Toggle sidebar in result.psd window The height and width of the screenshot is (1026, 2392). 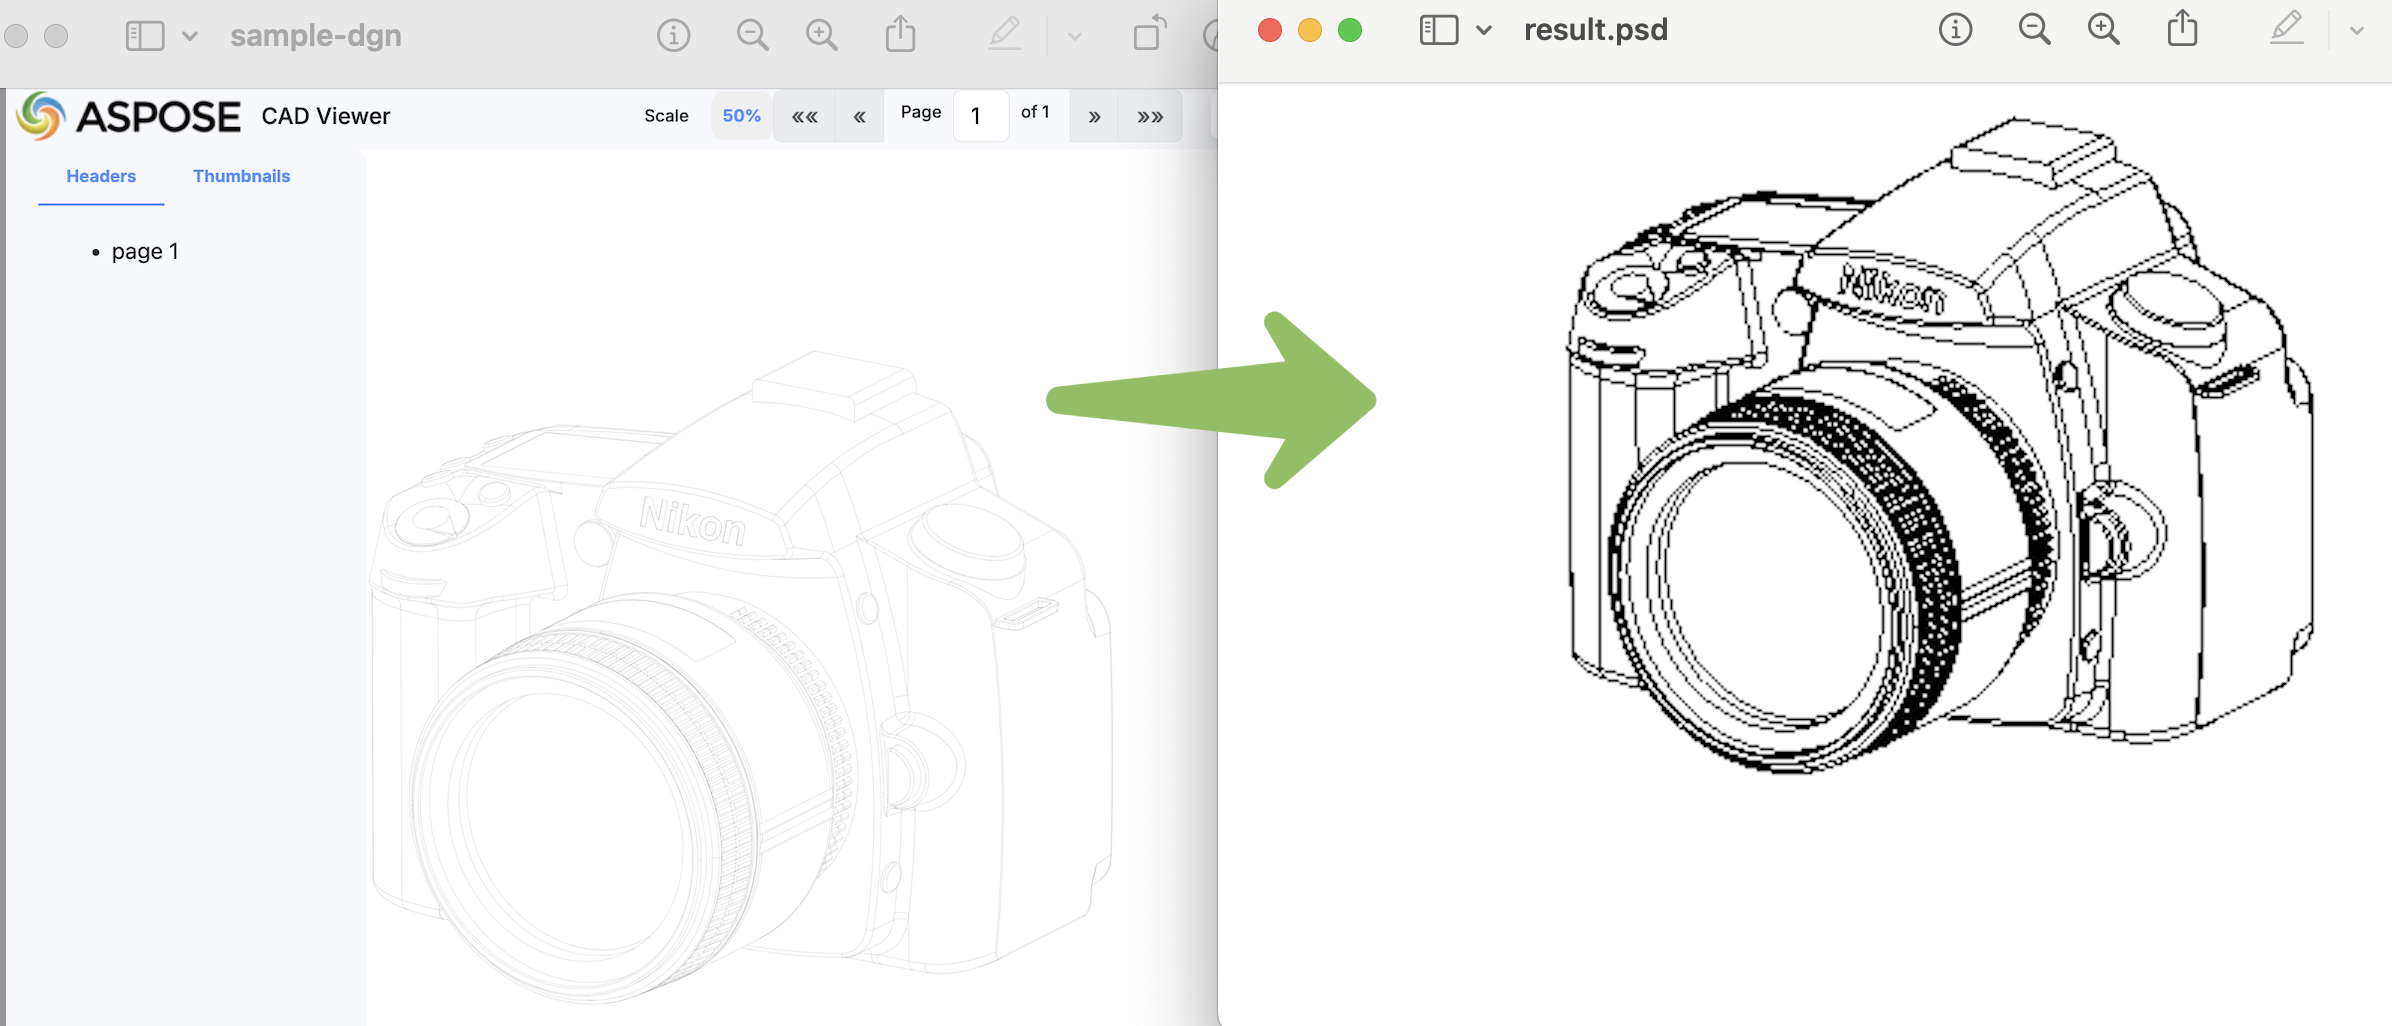coord(1438,30)
